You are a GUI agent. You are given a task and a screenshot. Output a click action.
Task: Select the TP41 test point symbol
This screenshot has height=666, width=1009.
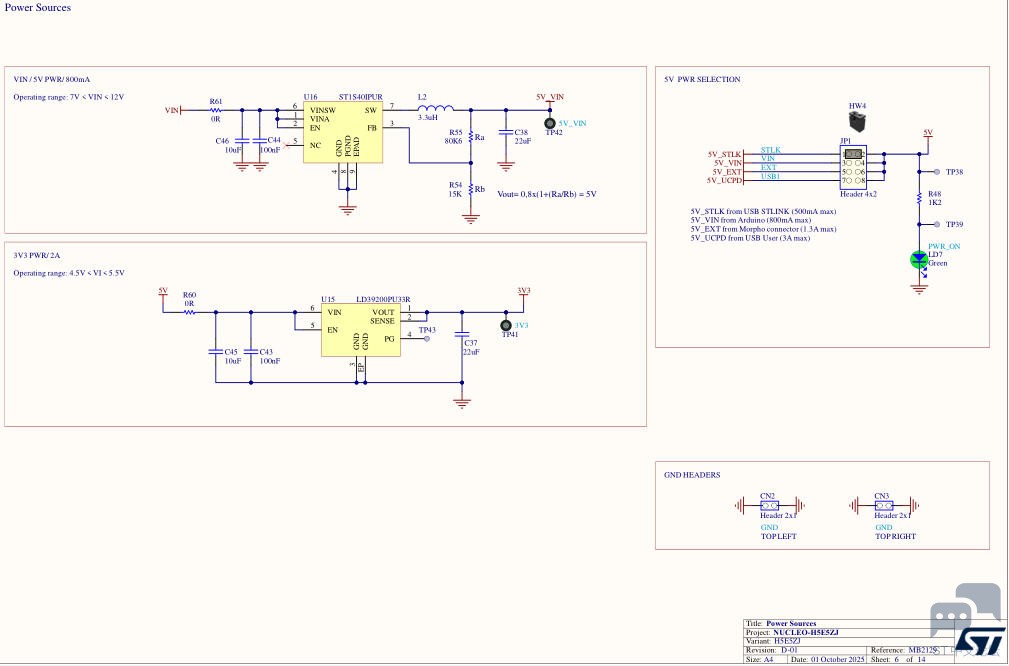506,326
